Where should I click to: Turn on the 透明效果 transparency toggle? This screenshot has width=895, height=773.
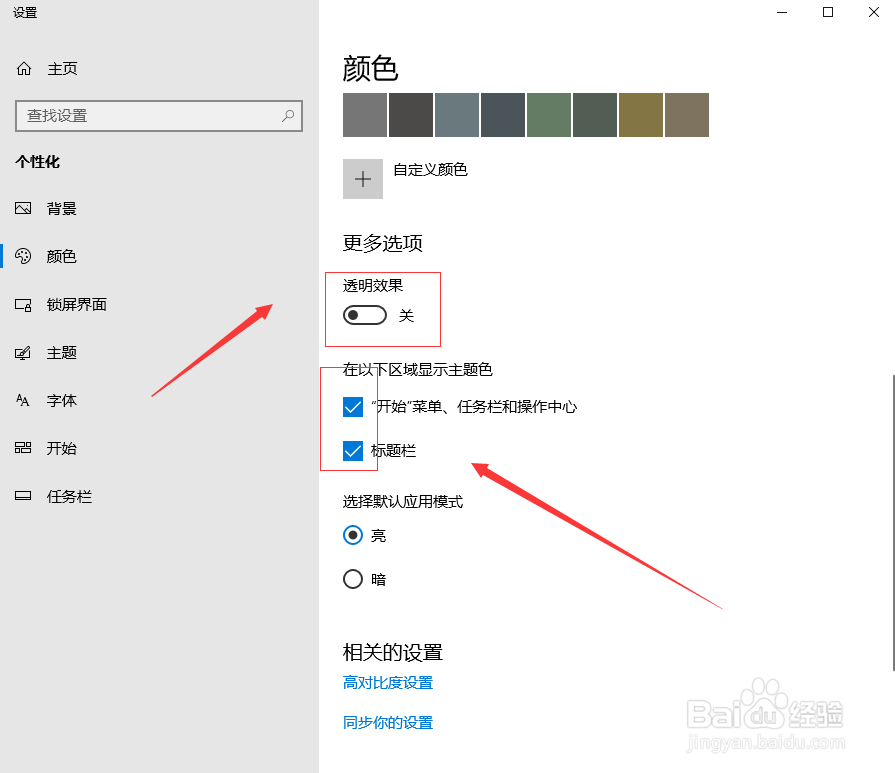coord(364,314)
